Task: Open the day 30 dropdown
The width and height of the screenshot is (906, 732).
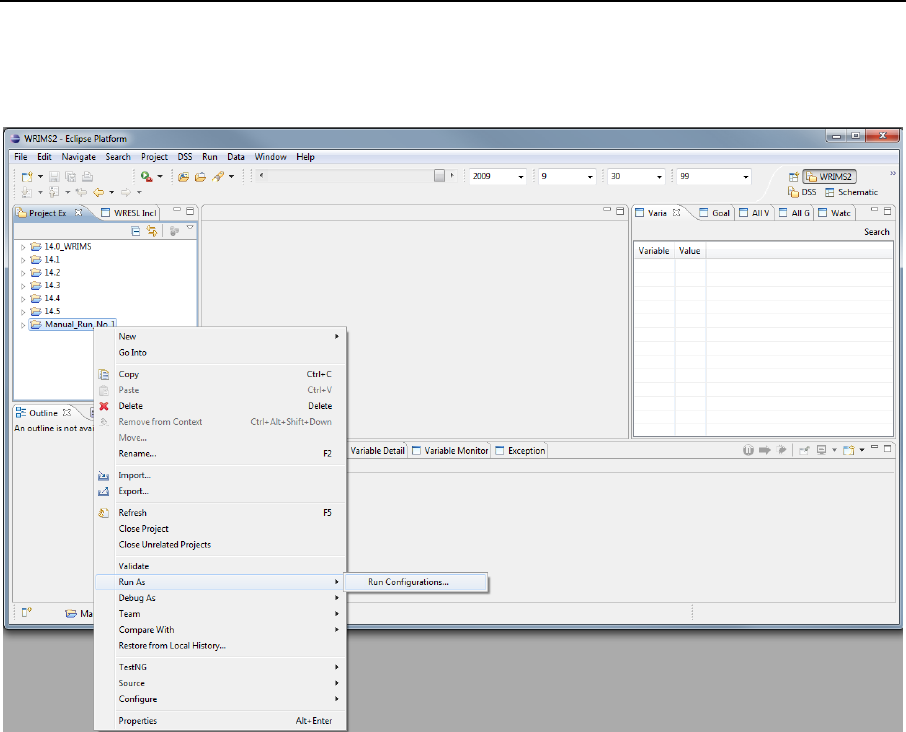Action: coord(659,177)
